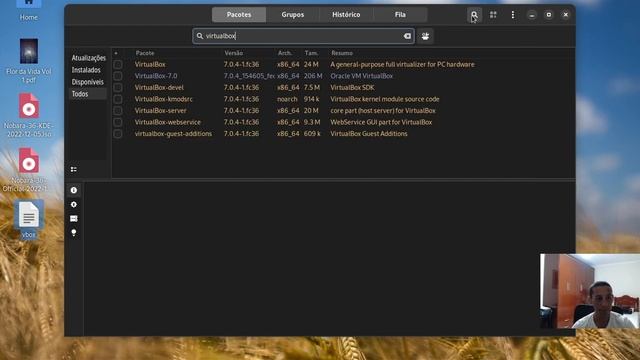Check the VirtualBox-server package checkbox
Image resolution: width=640 pixels, height=360 pixels.
[x=118, y=111]
